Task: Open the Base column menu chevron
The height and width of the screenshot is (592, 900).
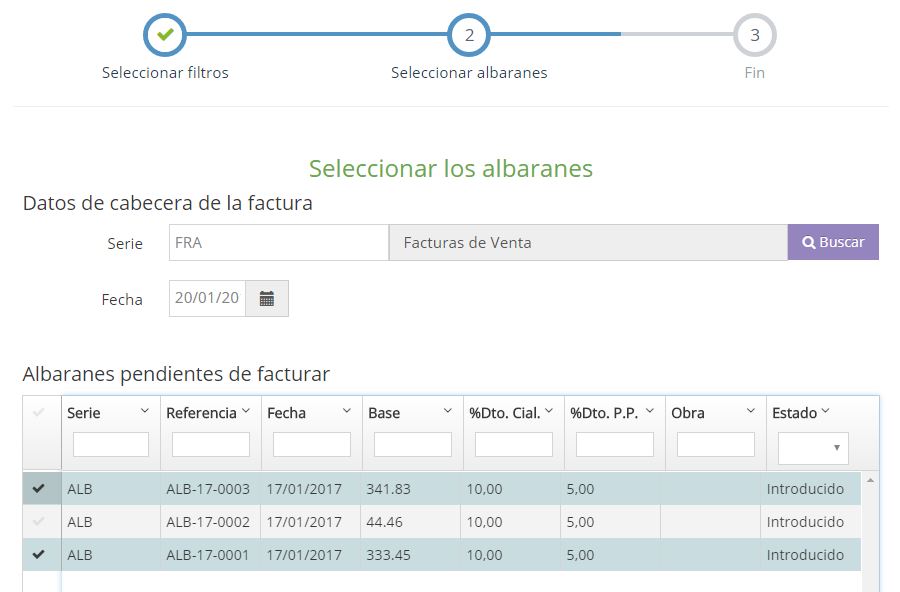Action: point(448,411)
